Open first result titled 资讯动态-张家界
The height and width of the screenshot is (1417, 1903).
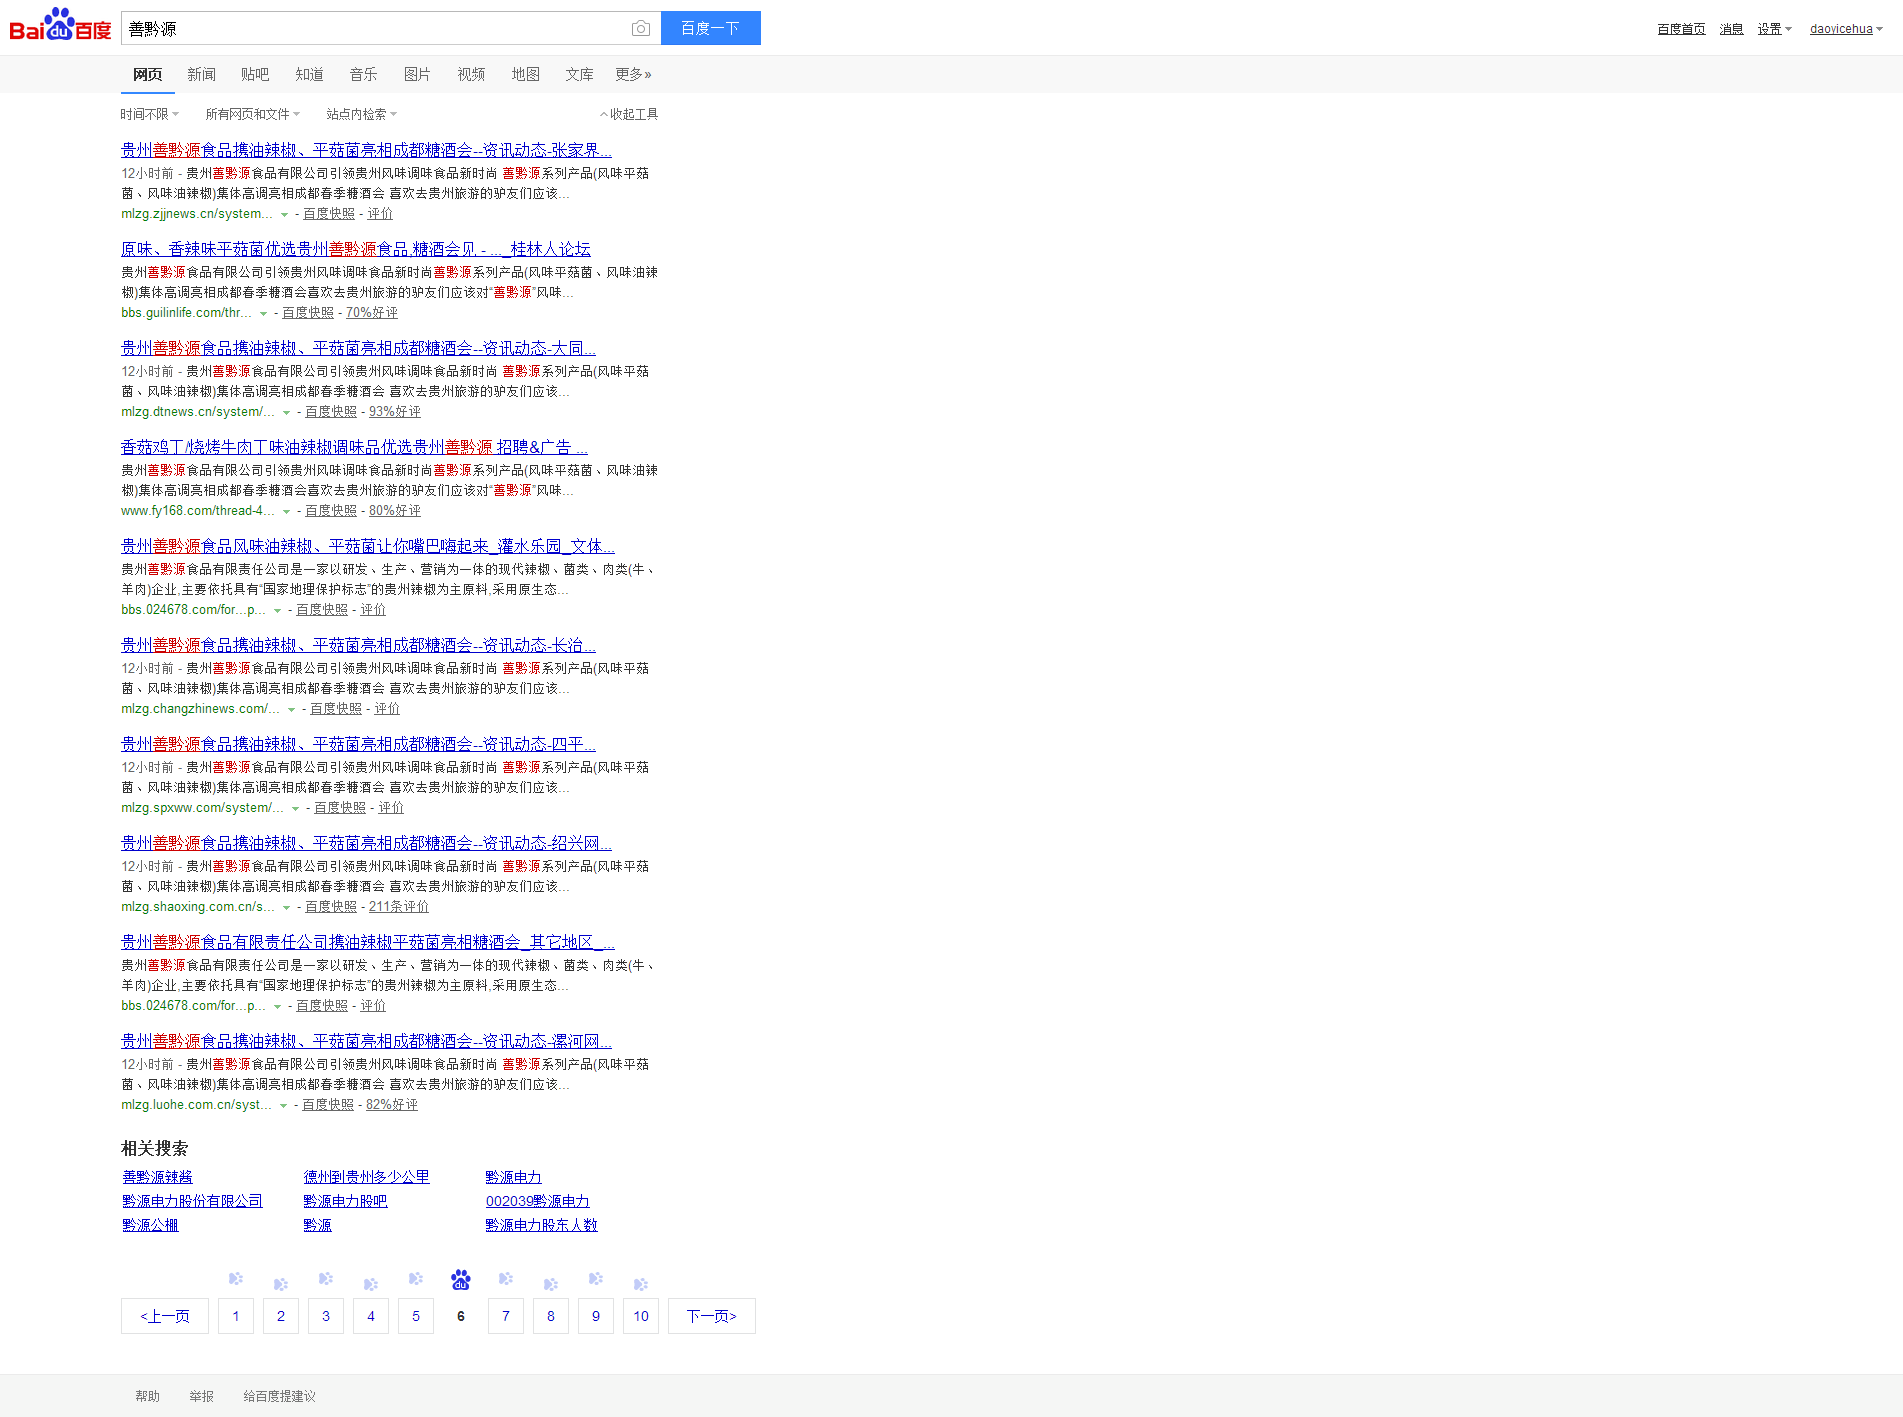click(366, 150)
